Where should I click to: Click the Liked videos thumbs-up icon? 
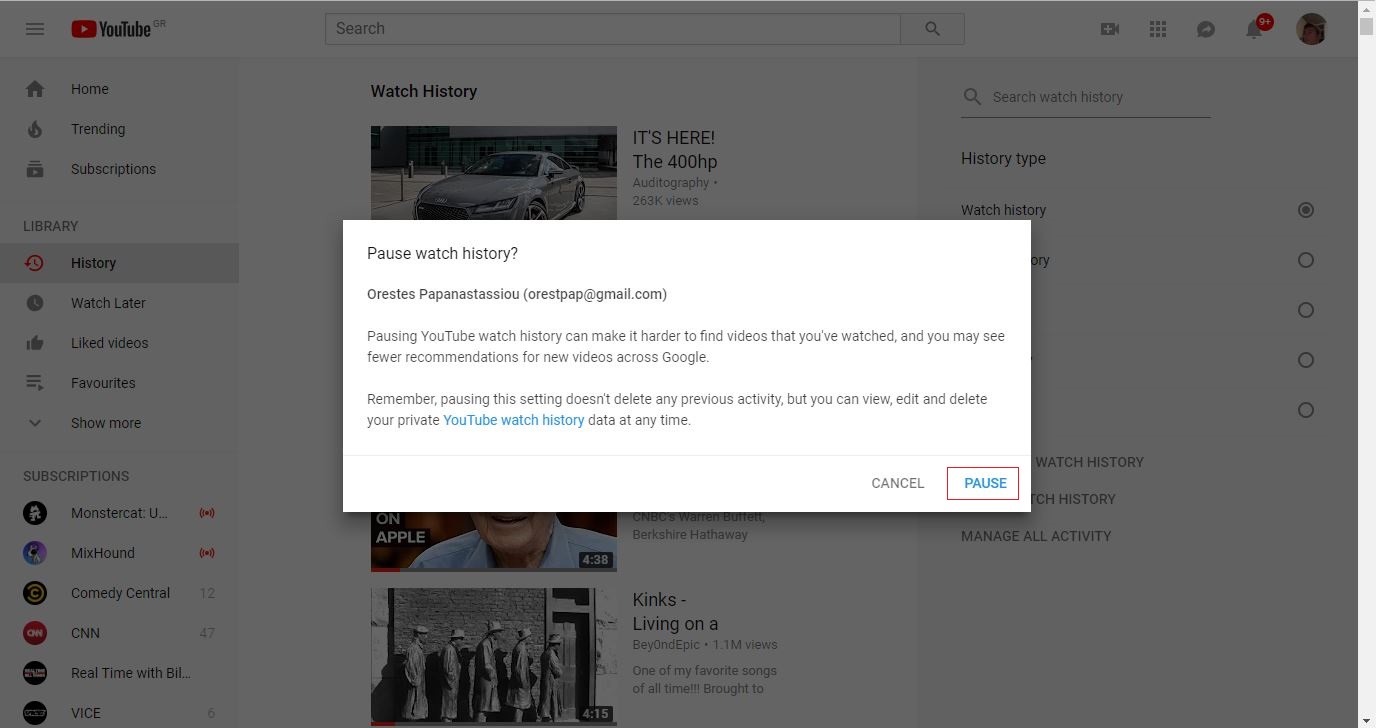[35, 343]
